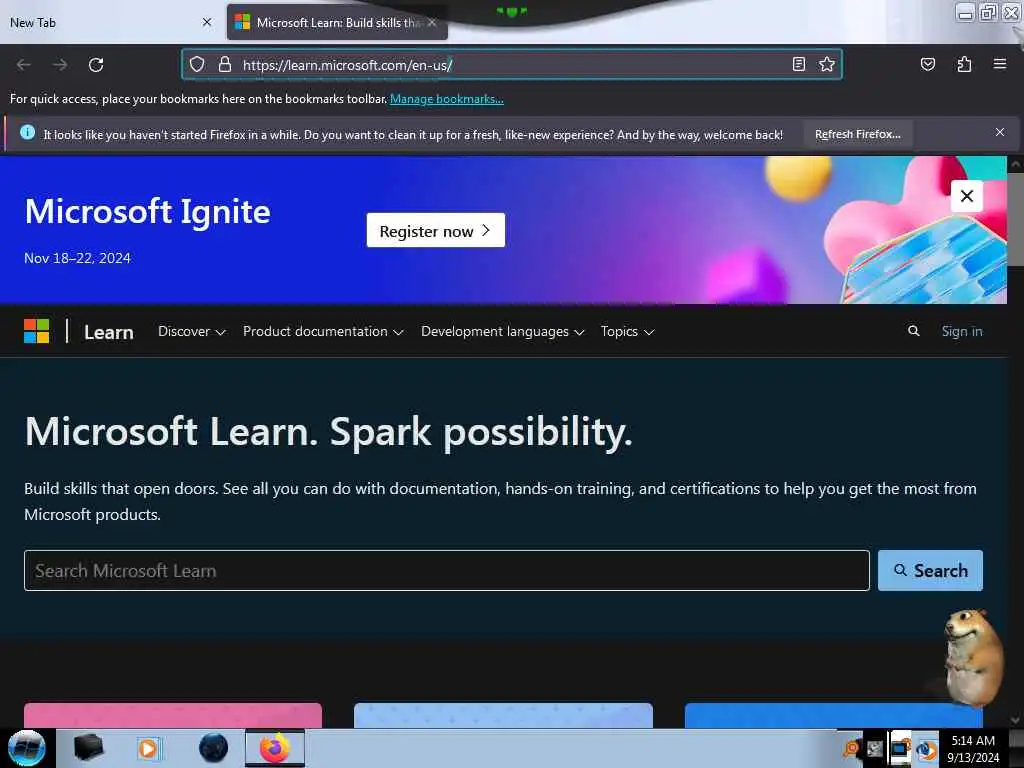1024x768 pixels.
Task: Click the notification info icon
Action: [27, 133]
